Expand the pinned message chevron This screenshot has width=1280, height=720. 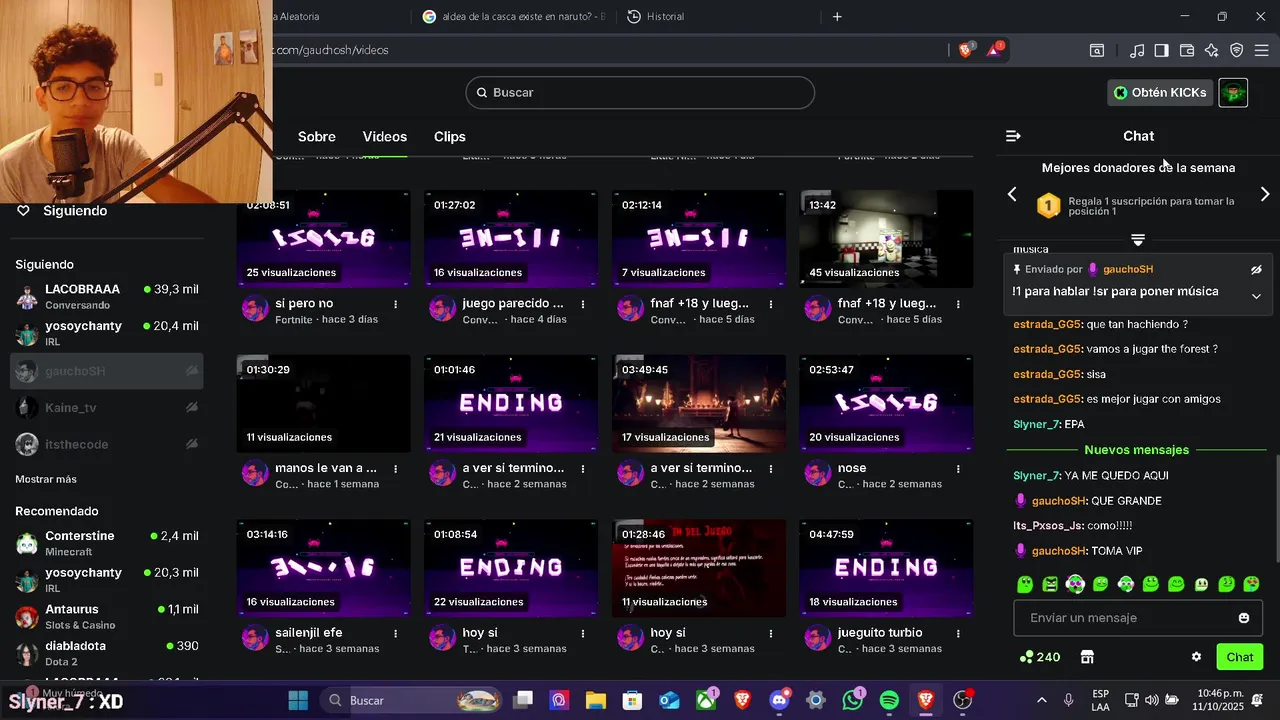pos(1256,296)
